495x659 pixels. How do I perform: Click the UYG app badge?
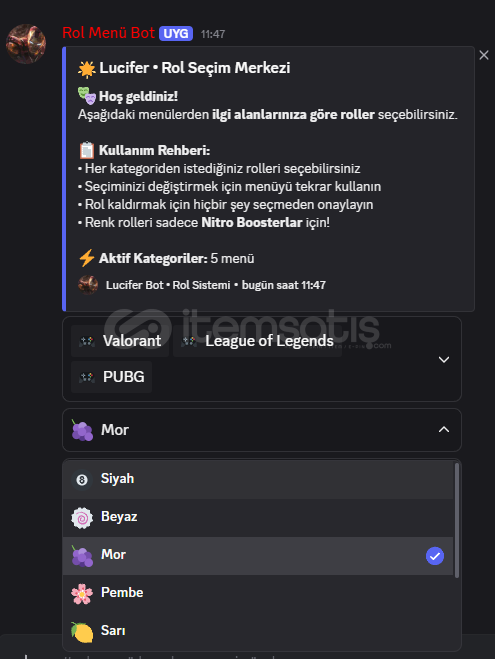point(176,33)
